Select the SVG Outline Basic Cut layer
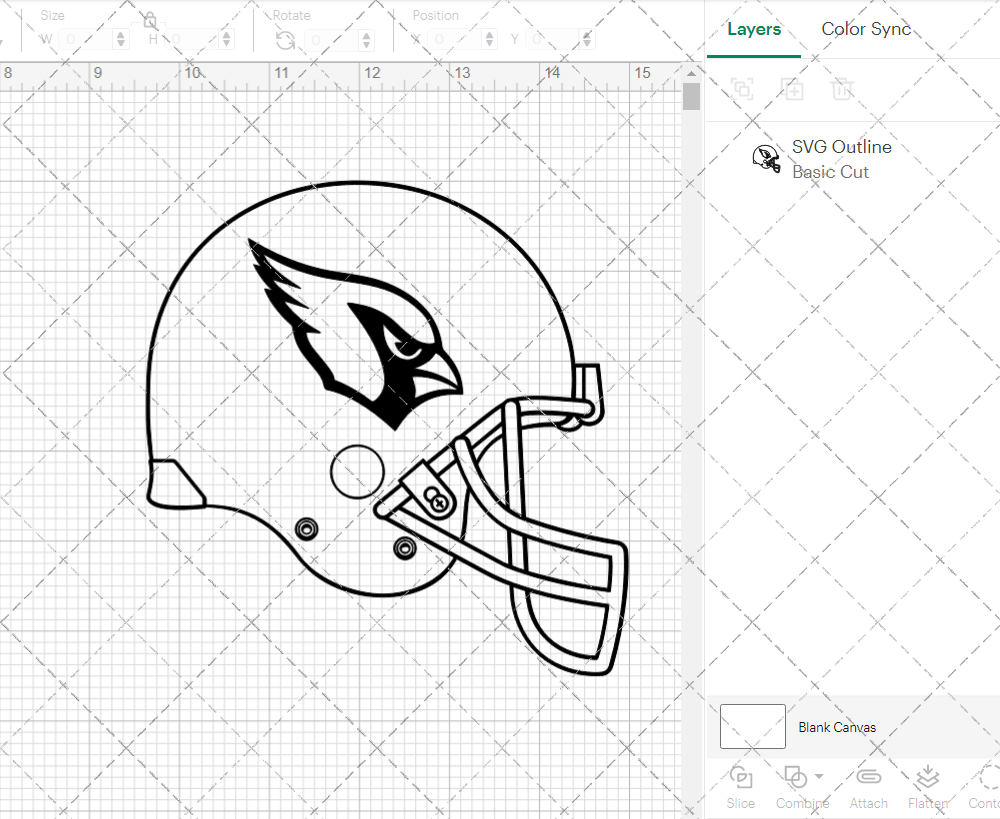Screen dimensions: 1000x819 tap(842, 159)
